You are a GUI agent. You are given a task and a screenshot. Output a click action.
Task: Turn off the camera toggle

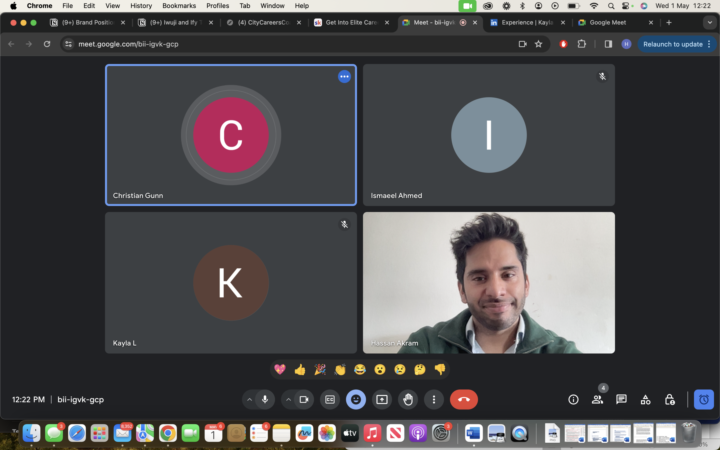coord(304,399)
